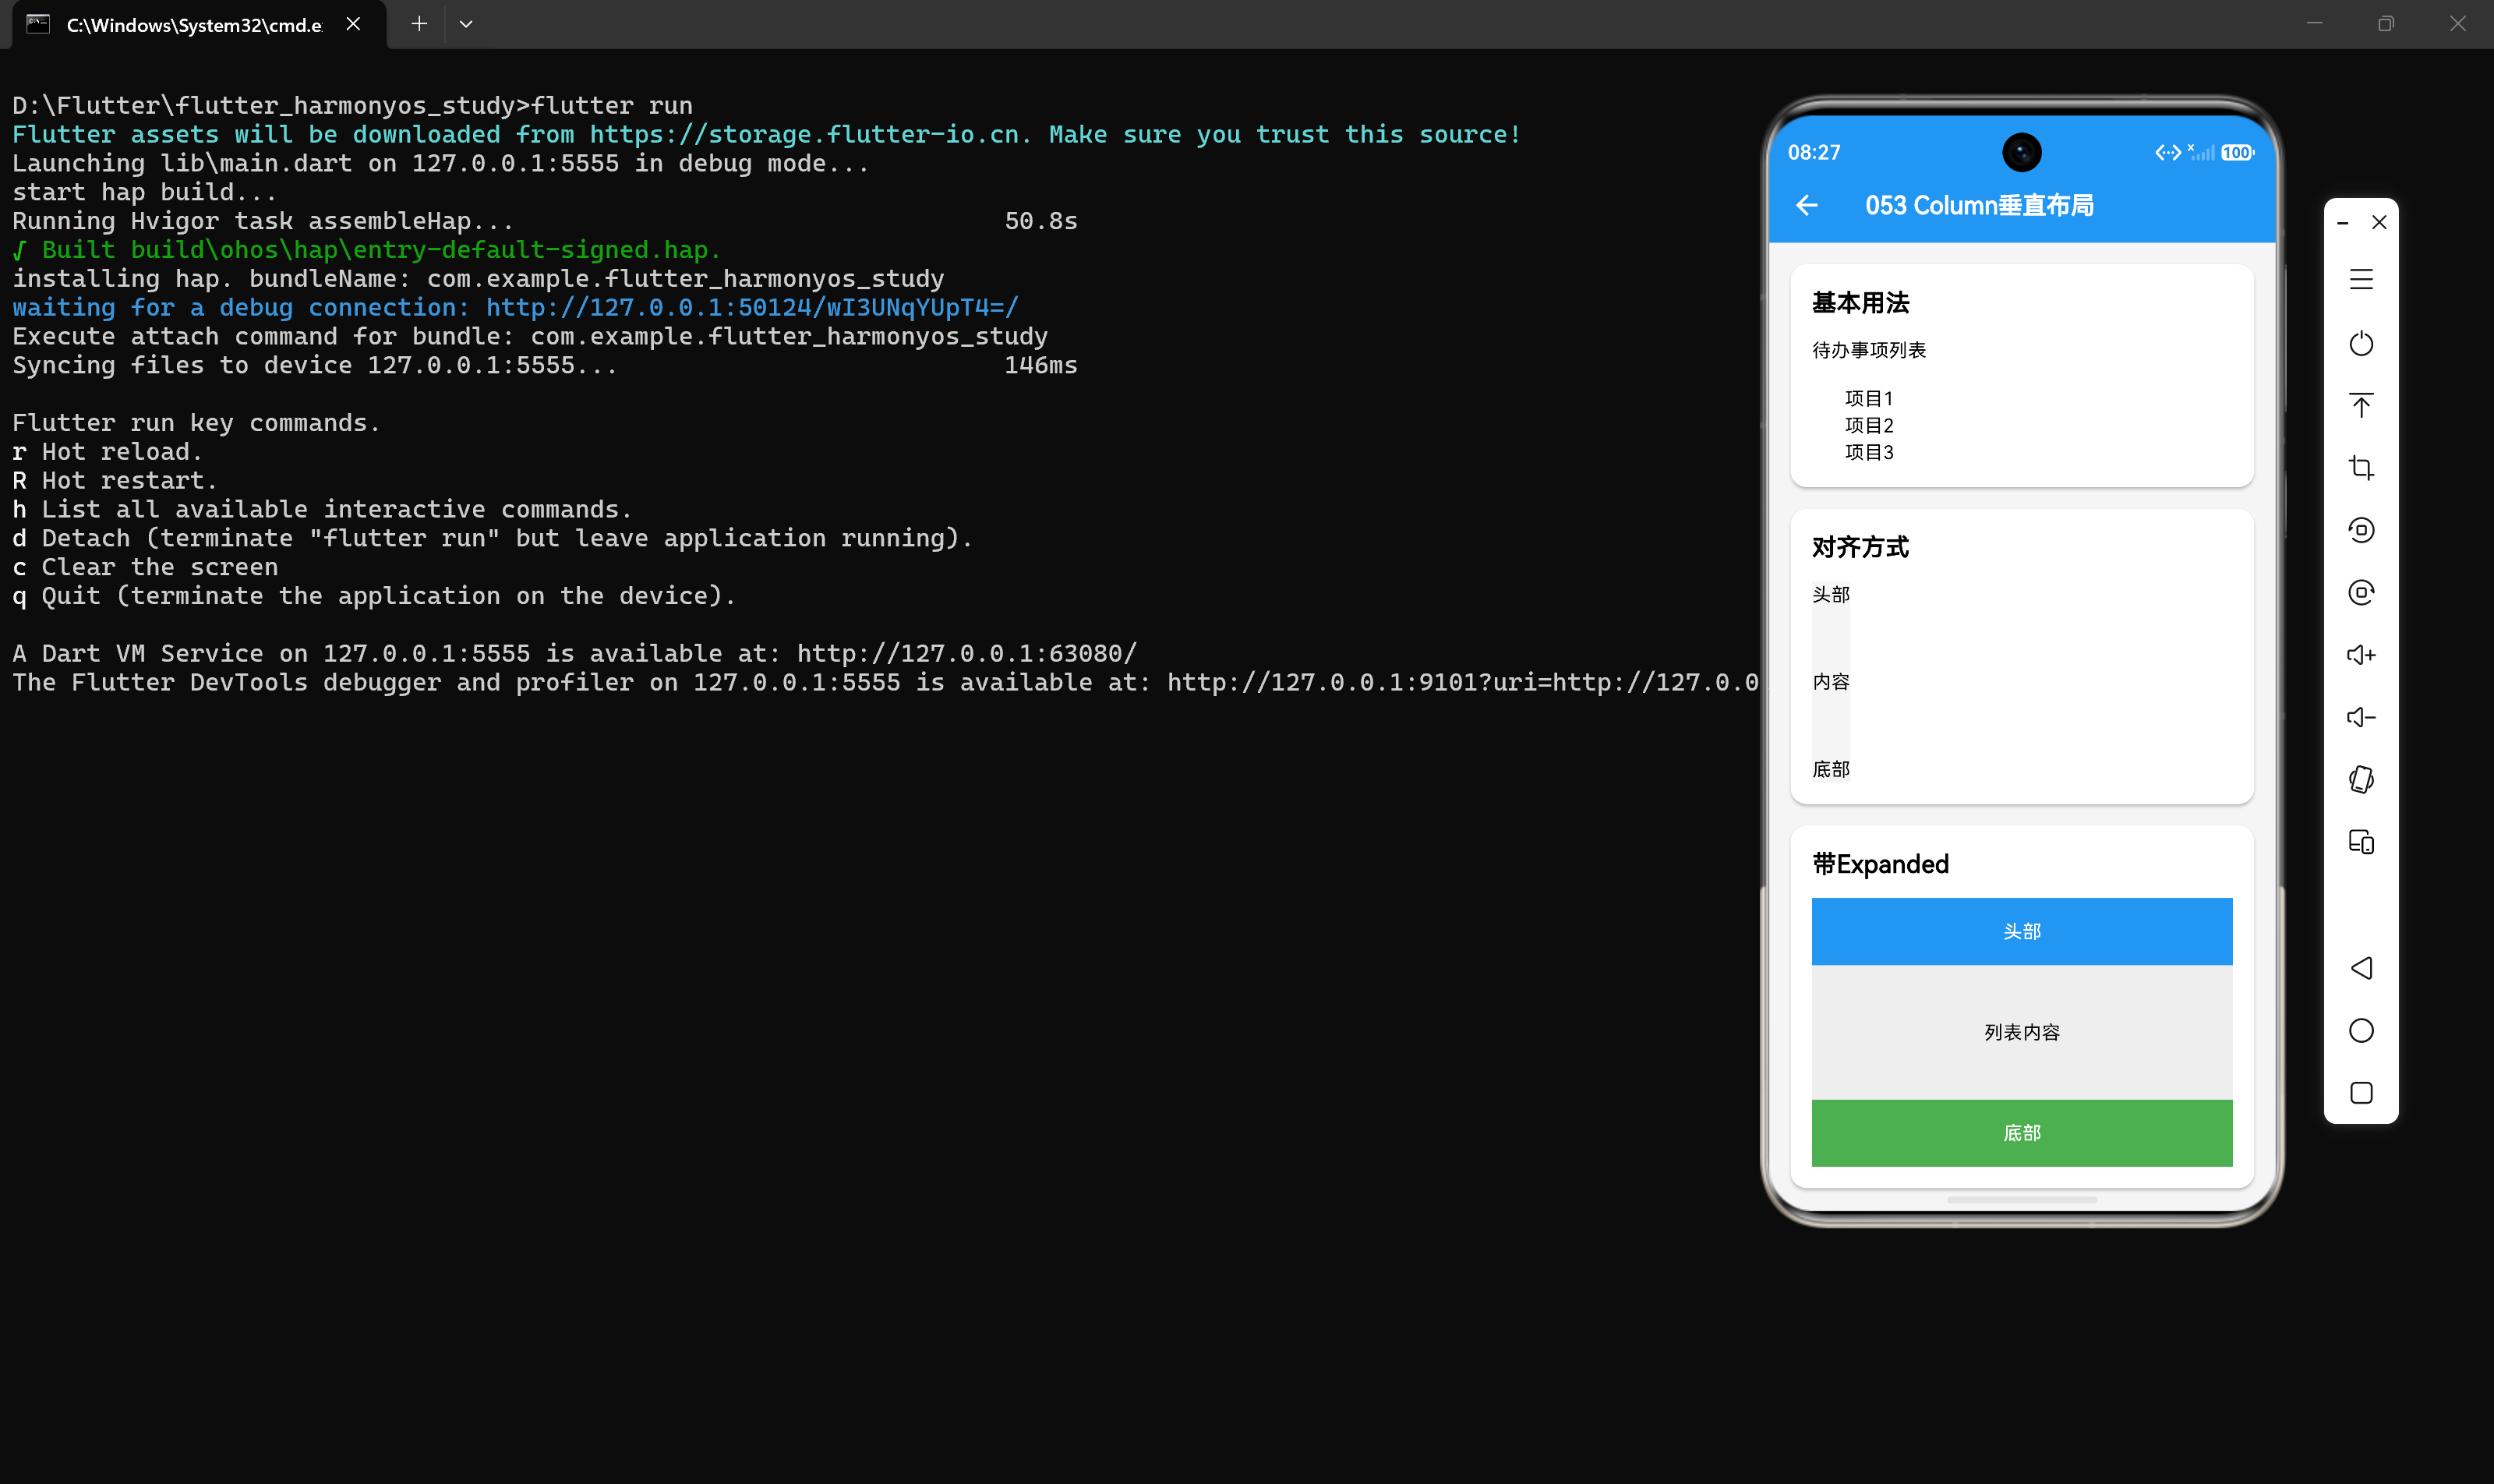The image size is (2494, 1484).
Task: Open the DevTools link at 127.0.0.1:9101
Action: [x=1463, y=682]
